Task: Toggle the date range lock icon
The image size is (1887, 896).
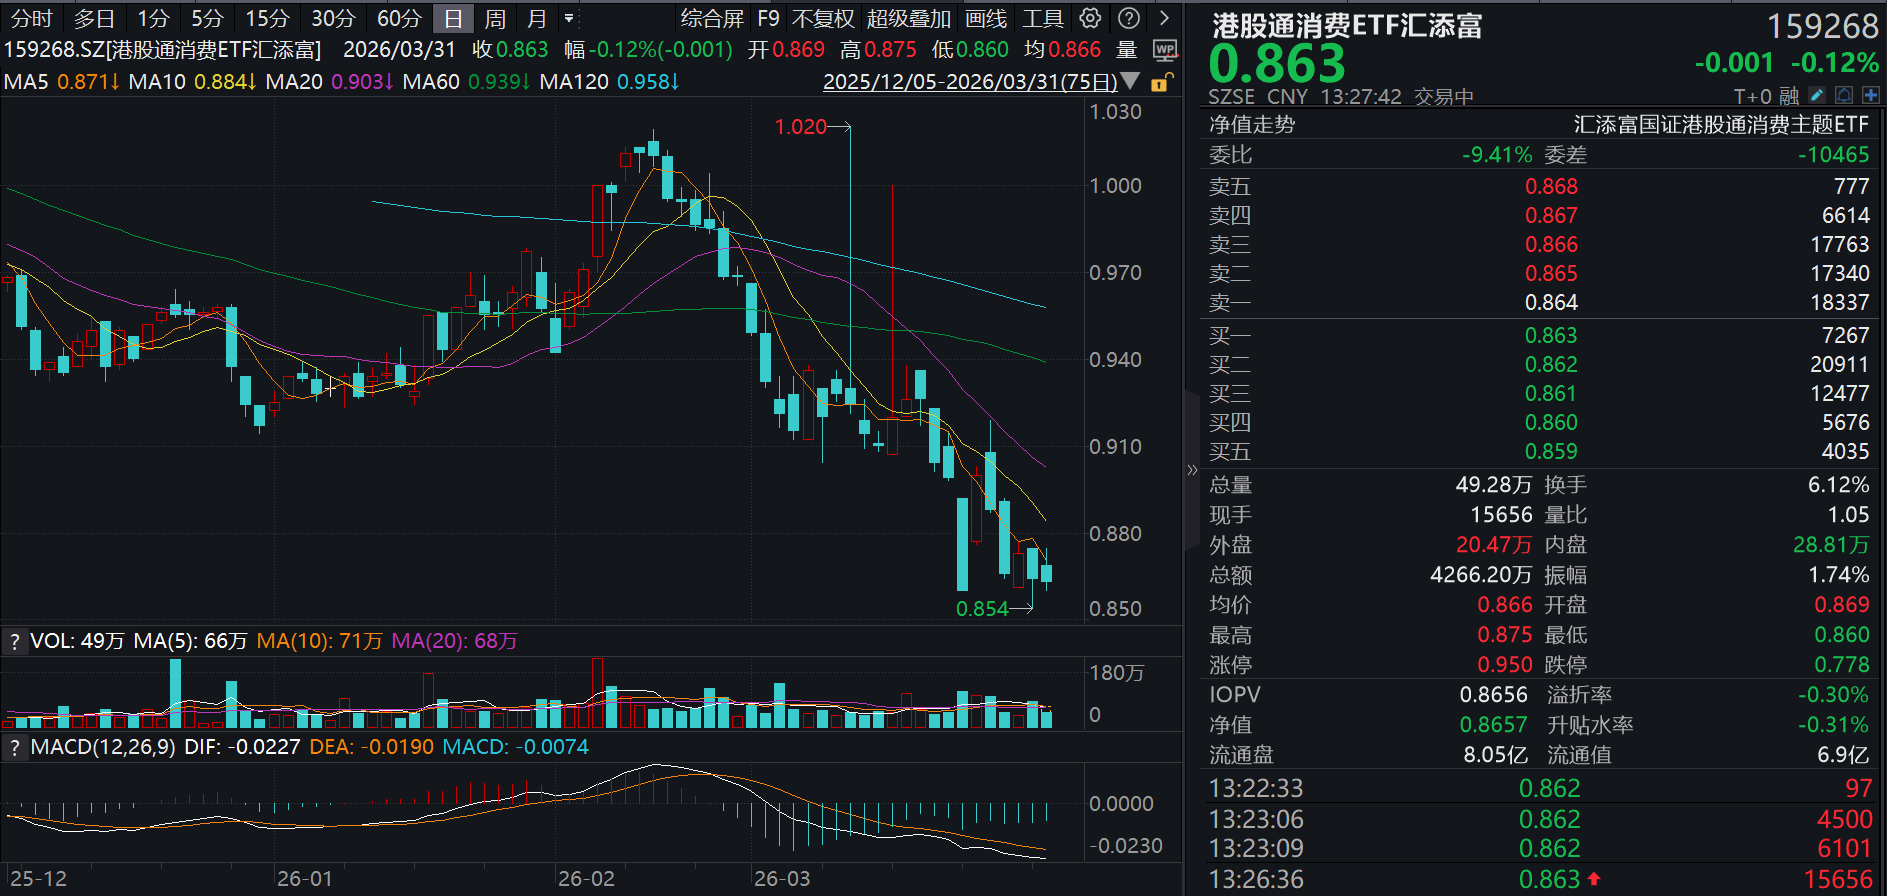Action: click(x=1161, y=82)
